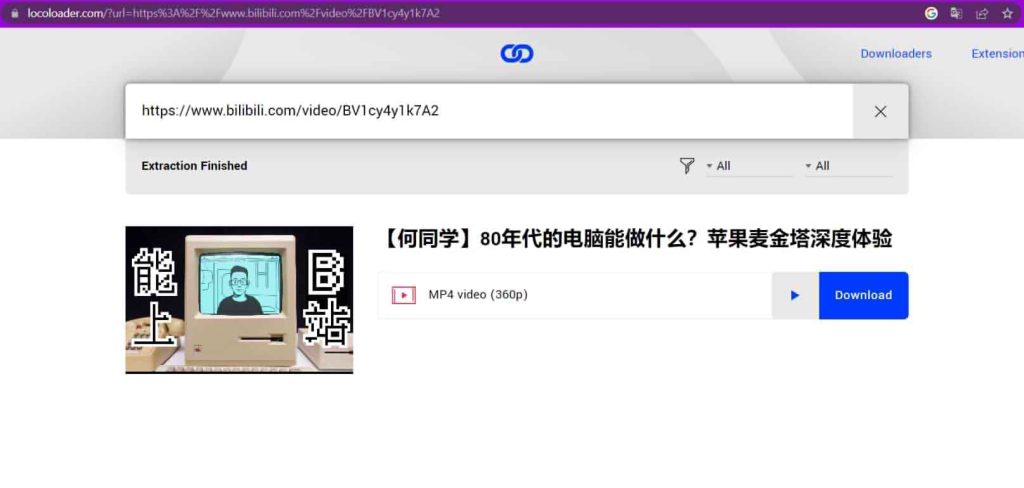Screen dimensions: 1024x488
Task: Click the Chinese video title text
Action: click(x=638, y=239)
